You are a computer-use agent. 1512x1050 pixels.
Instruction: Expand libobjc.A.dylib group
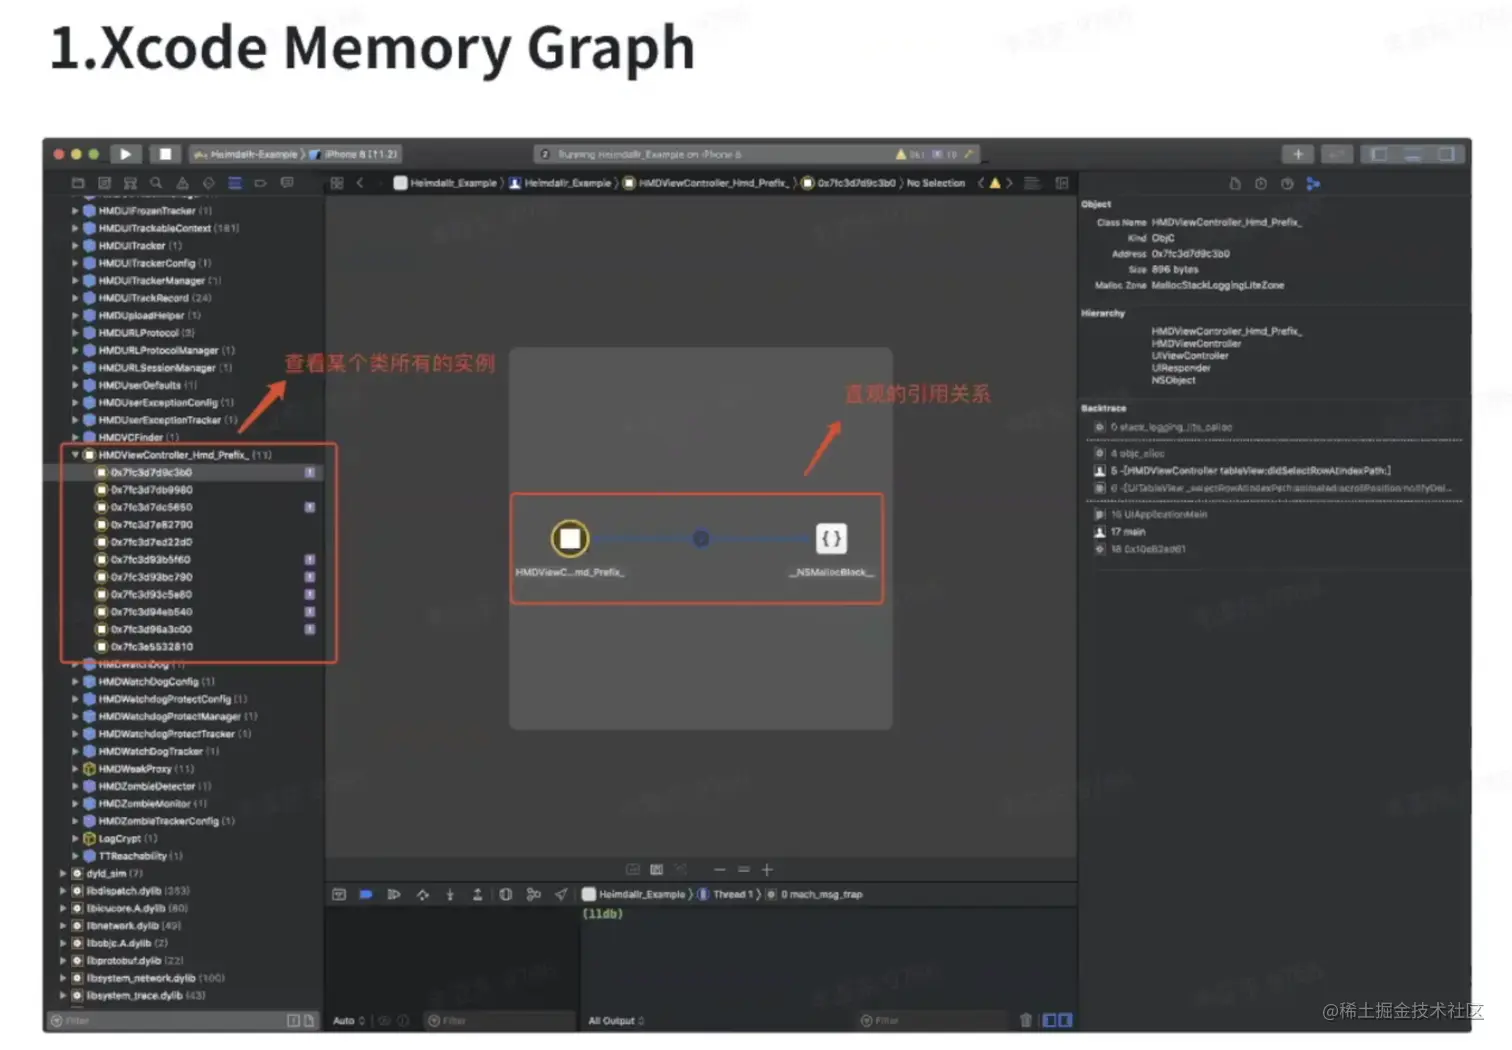[x=63, y=943]
